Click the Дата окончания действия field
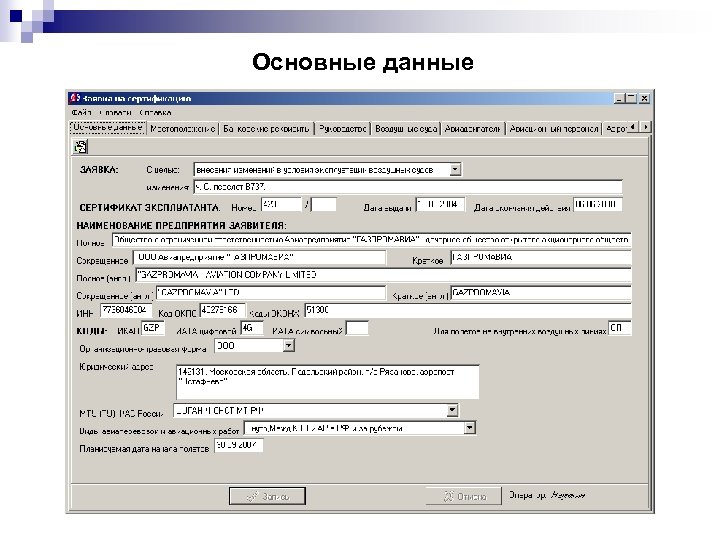The height and width of the screenshot is (540, 720). click(x=598, y=204)
